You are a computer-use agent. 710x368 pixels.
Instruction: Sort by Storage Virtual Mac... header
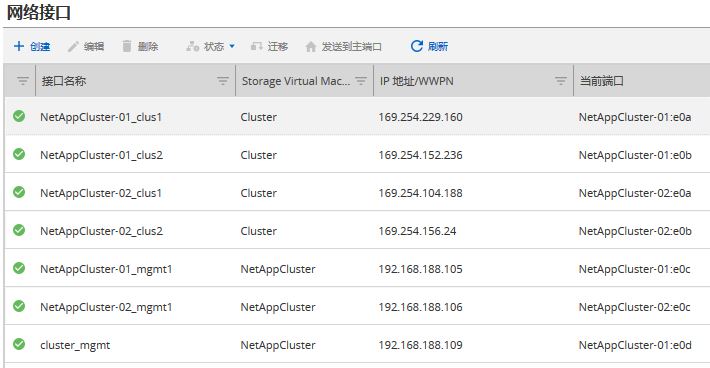296,81
